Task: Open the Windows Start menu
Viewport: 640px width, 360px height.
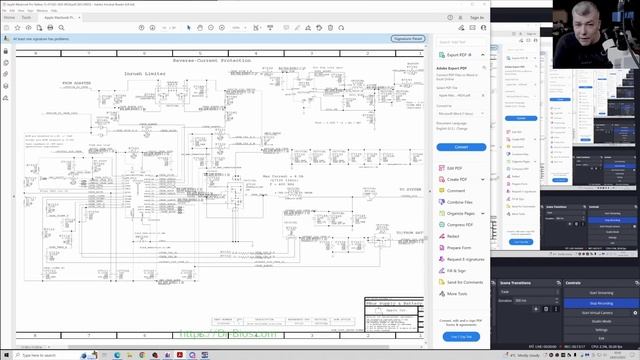Action: click(x=6, y=356)
